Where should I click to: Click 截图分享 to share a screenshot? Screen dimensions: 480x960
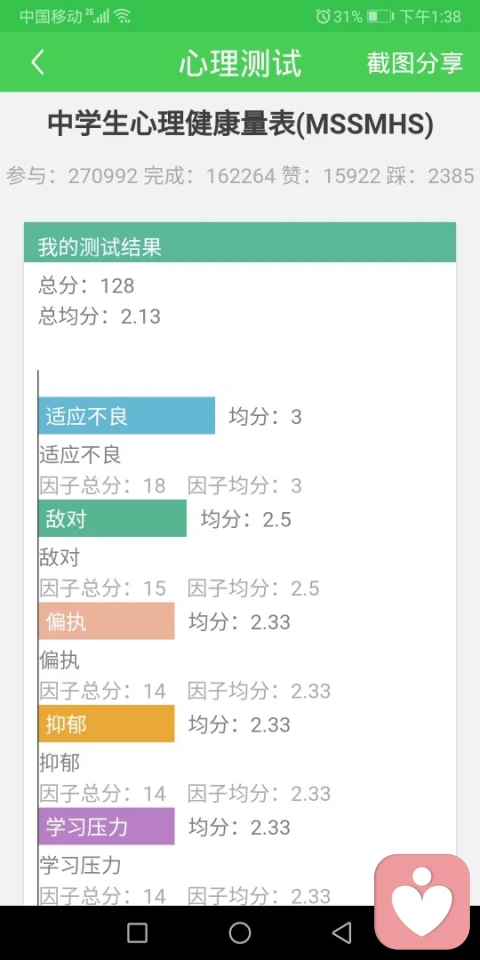tap(415, 62)
